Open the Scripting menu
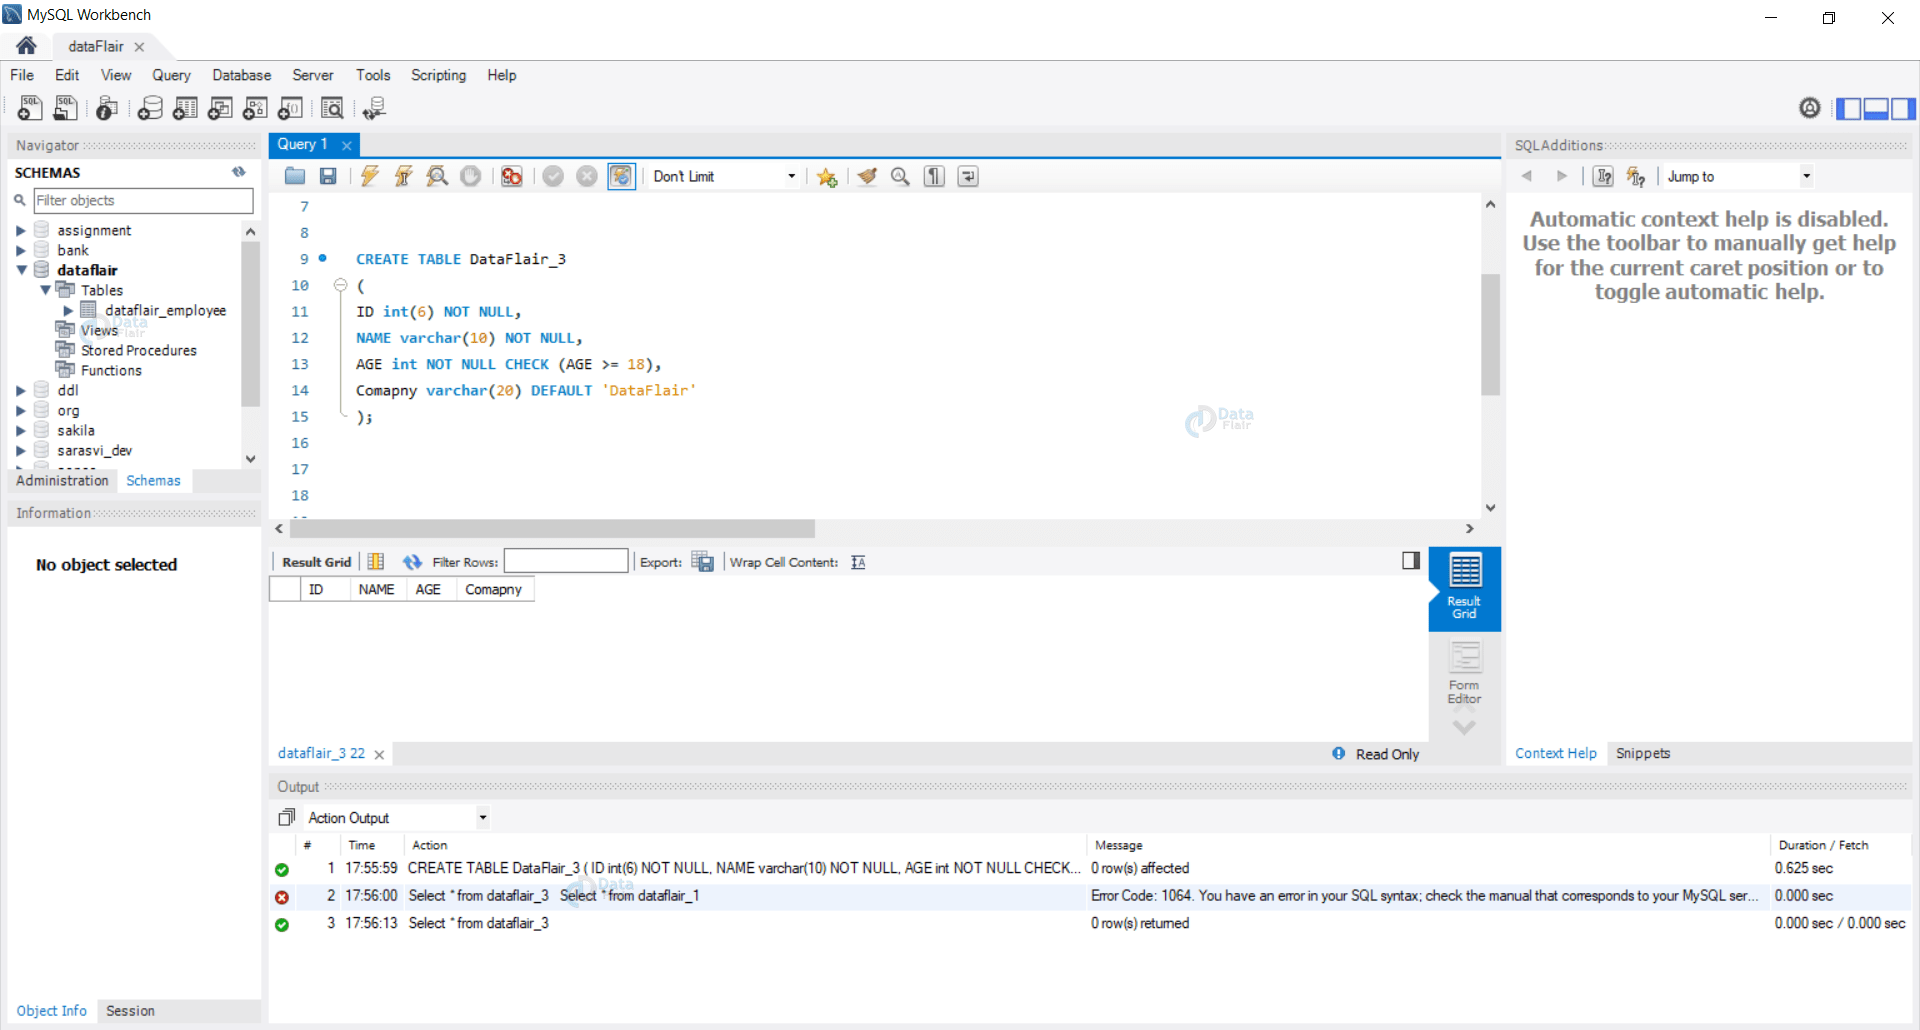The image size is (1920, 1030). [x=438, y=75]
